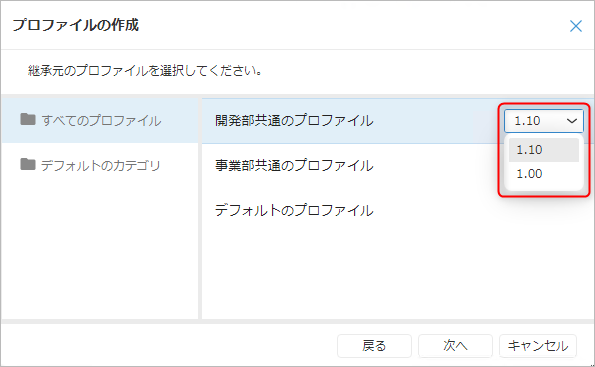Click empty area below デフォルトのプロファイル
The width and height of the screenshot is (595, 367).
[398, 276]
